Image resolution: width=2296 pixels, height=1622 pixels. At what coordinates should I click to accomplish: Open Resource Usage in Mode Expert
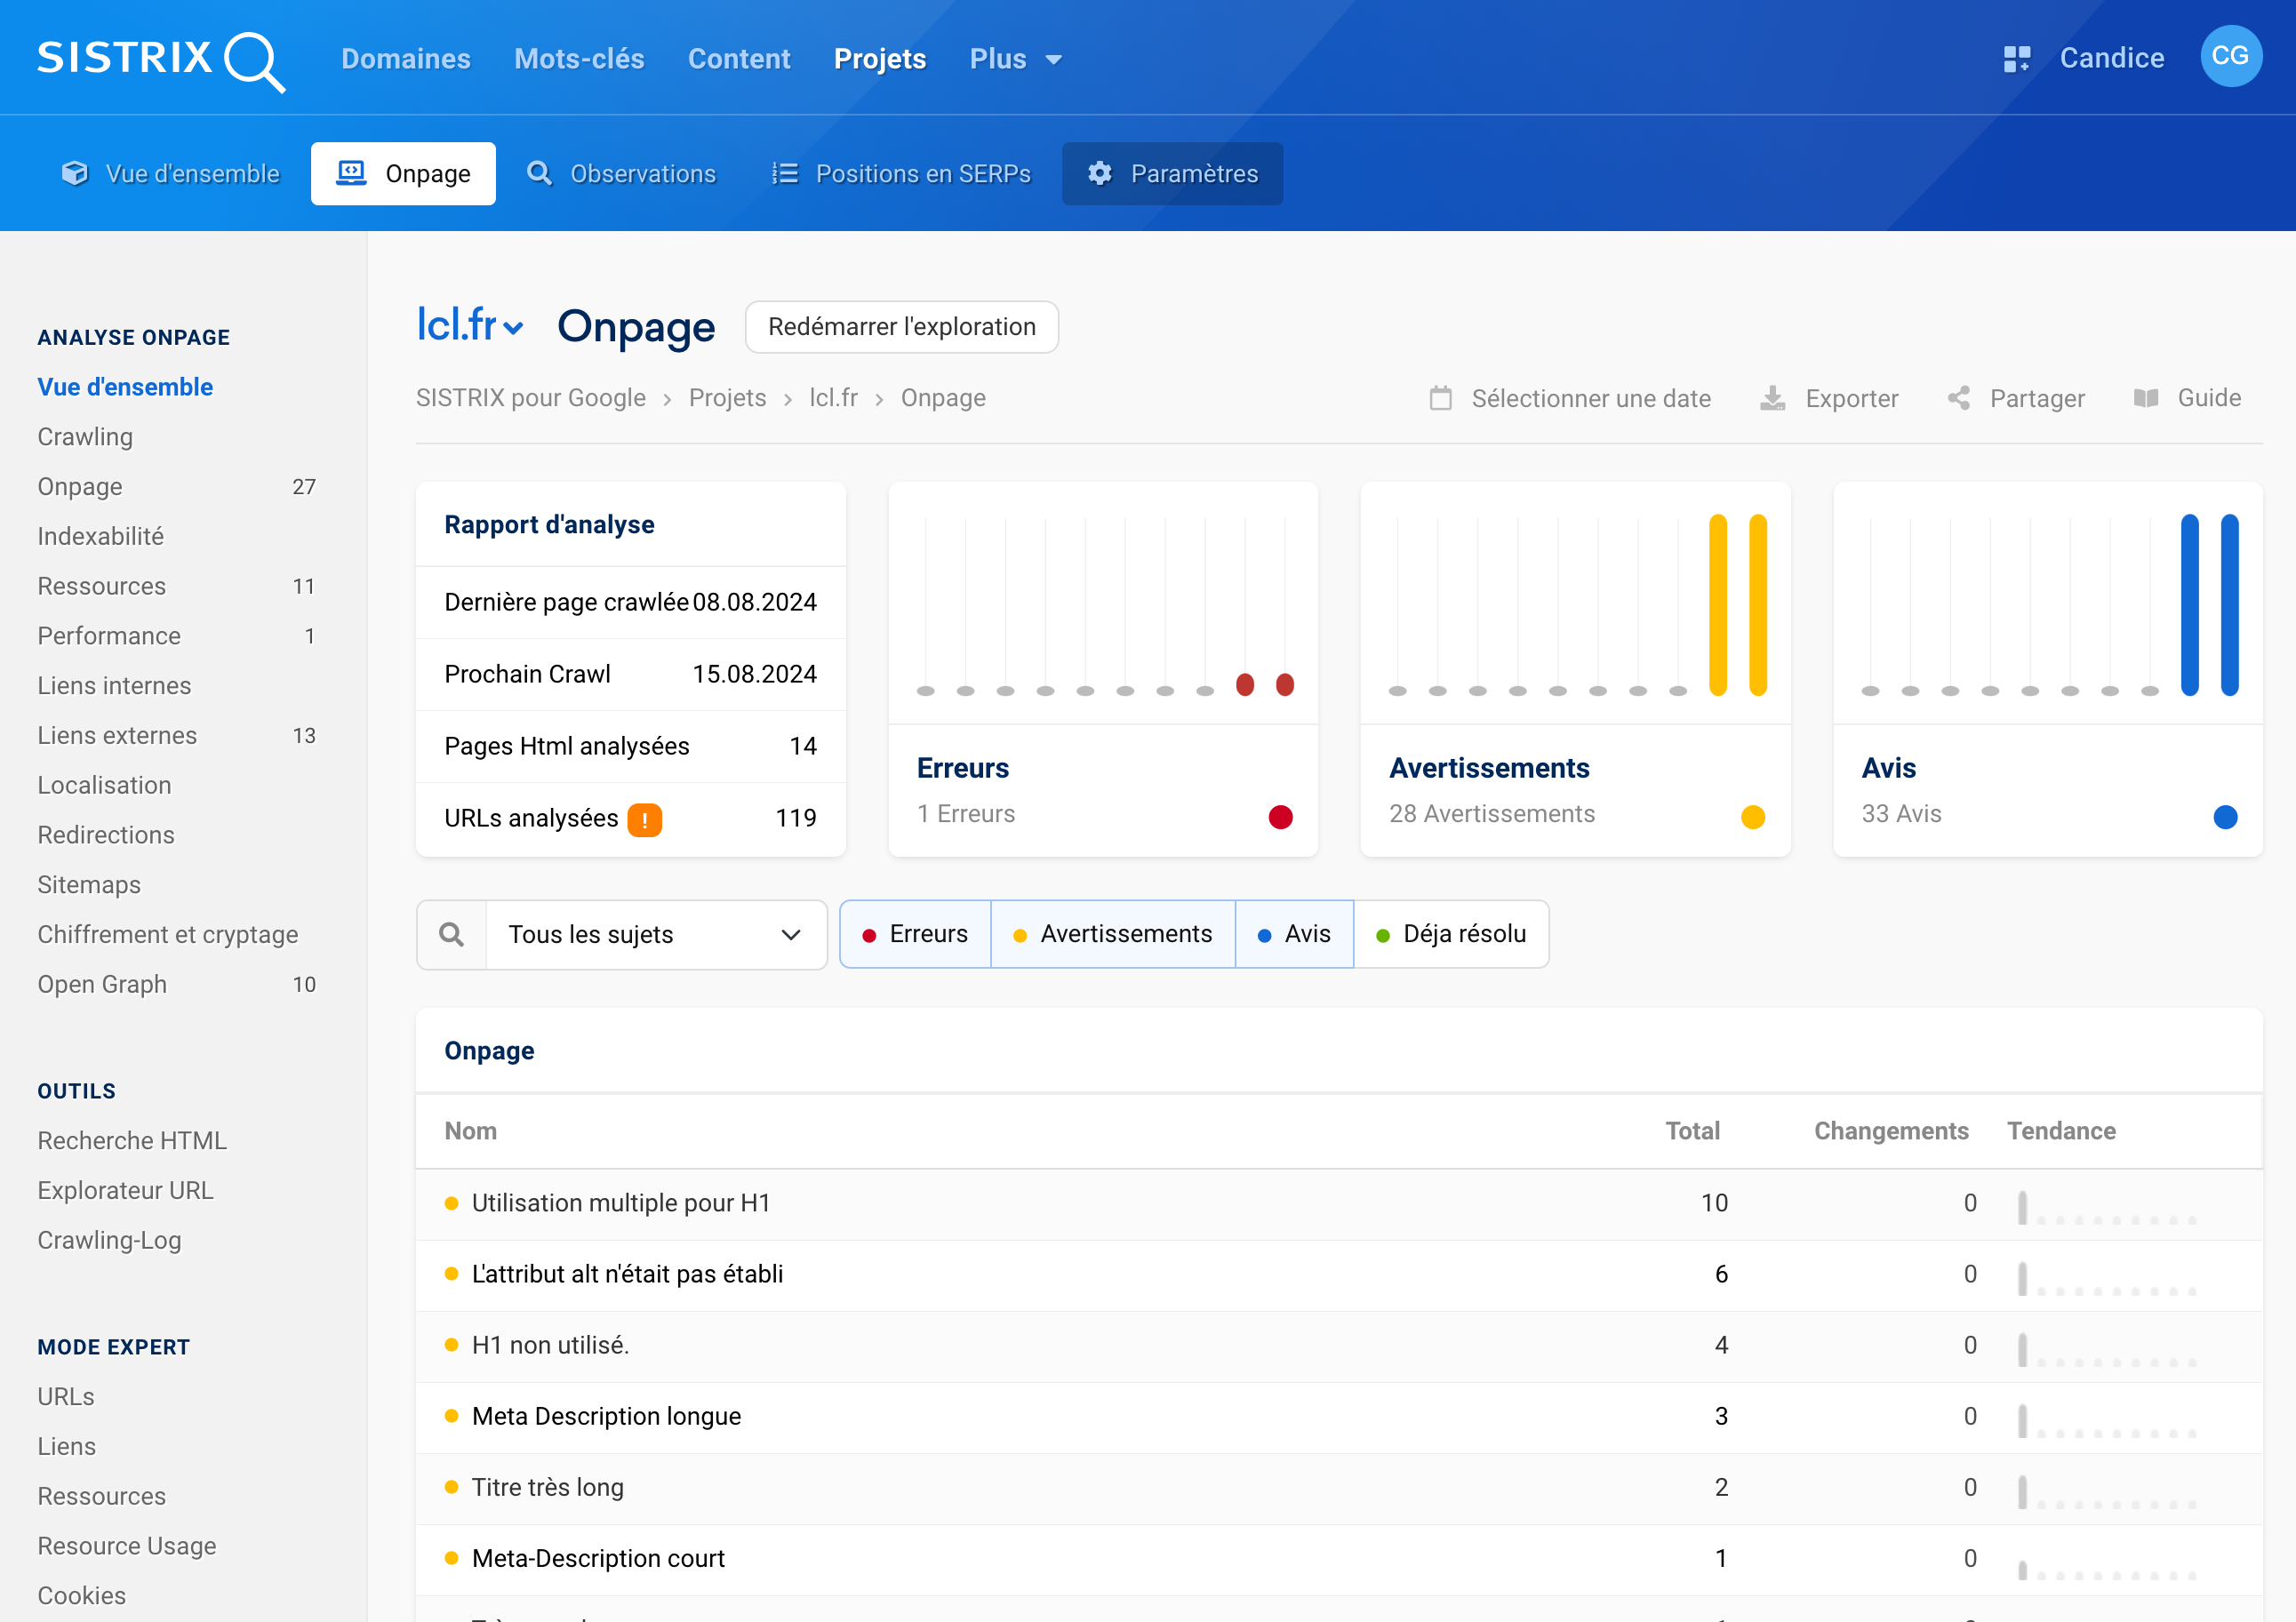point(127,1546)
